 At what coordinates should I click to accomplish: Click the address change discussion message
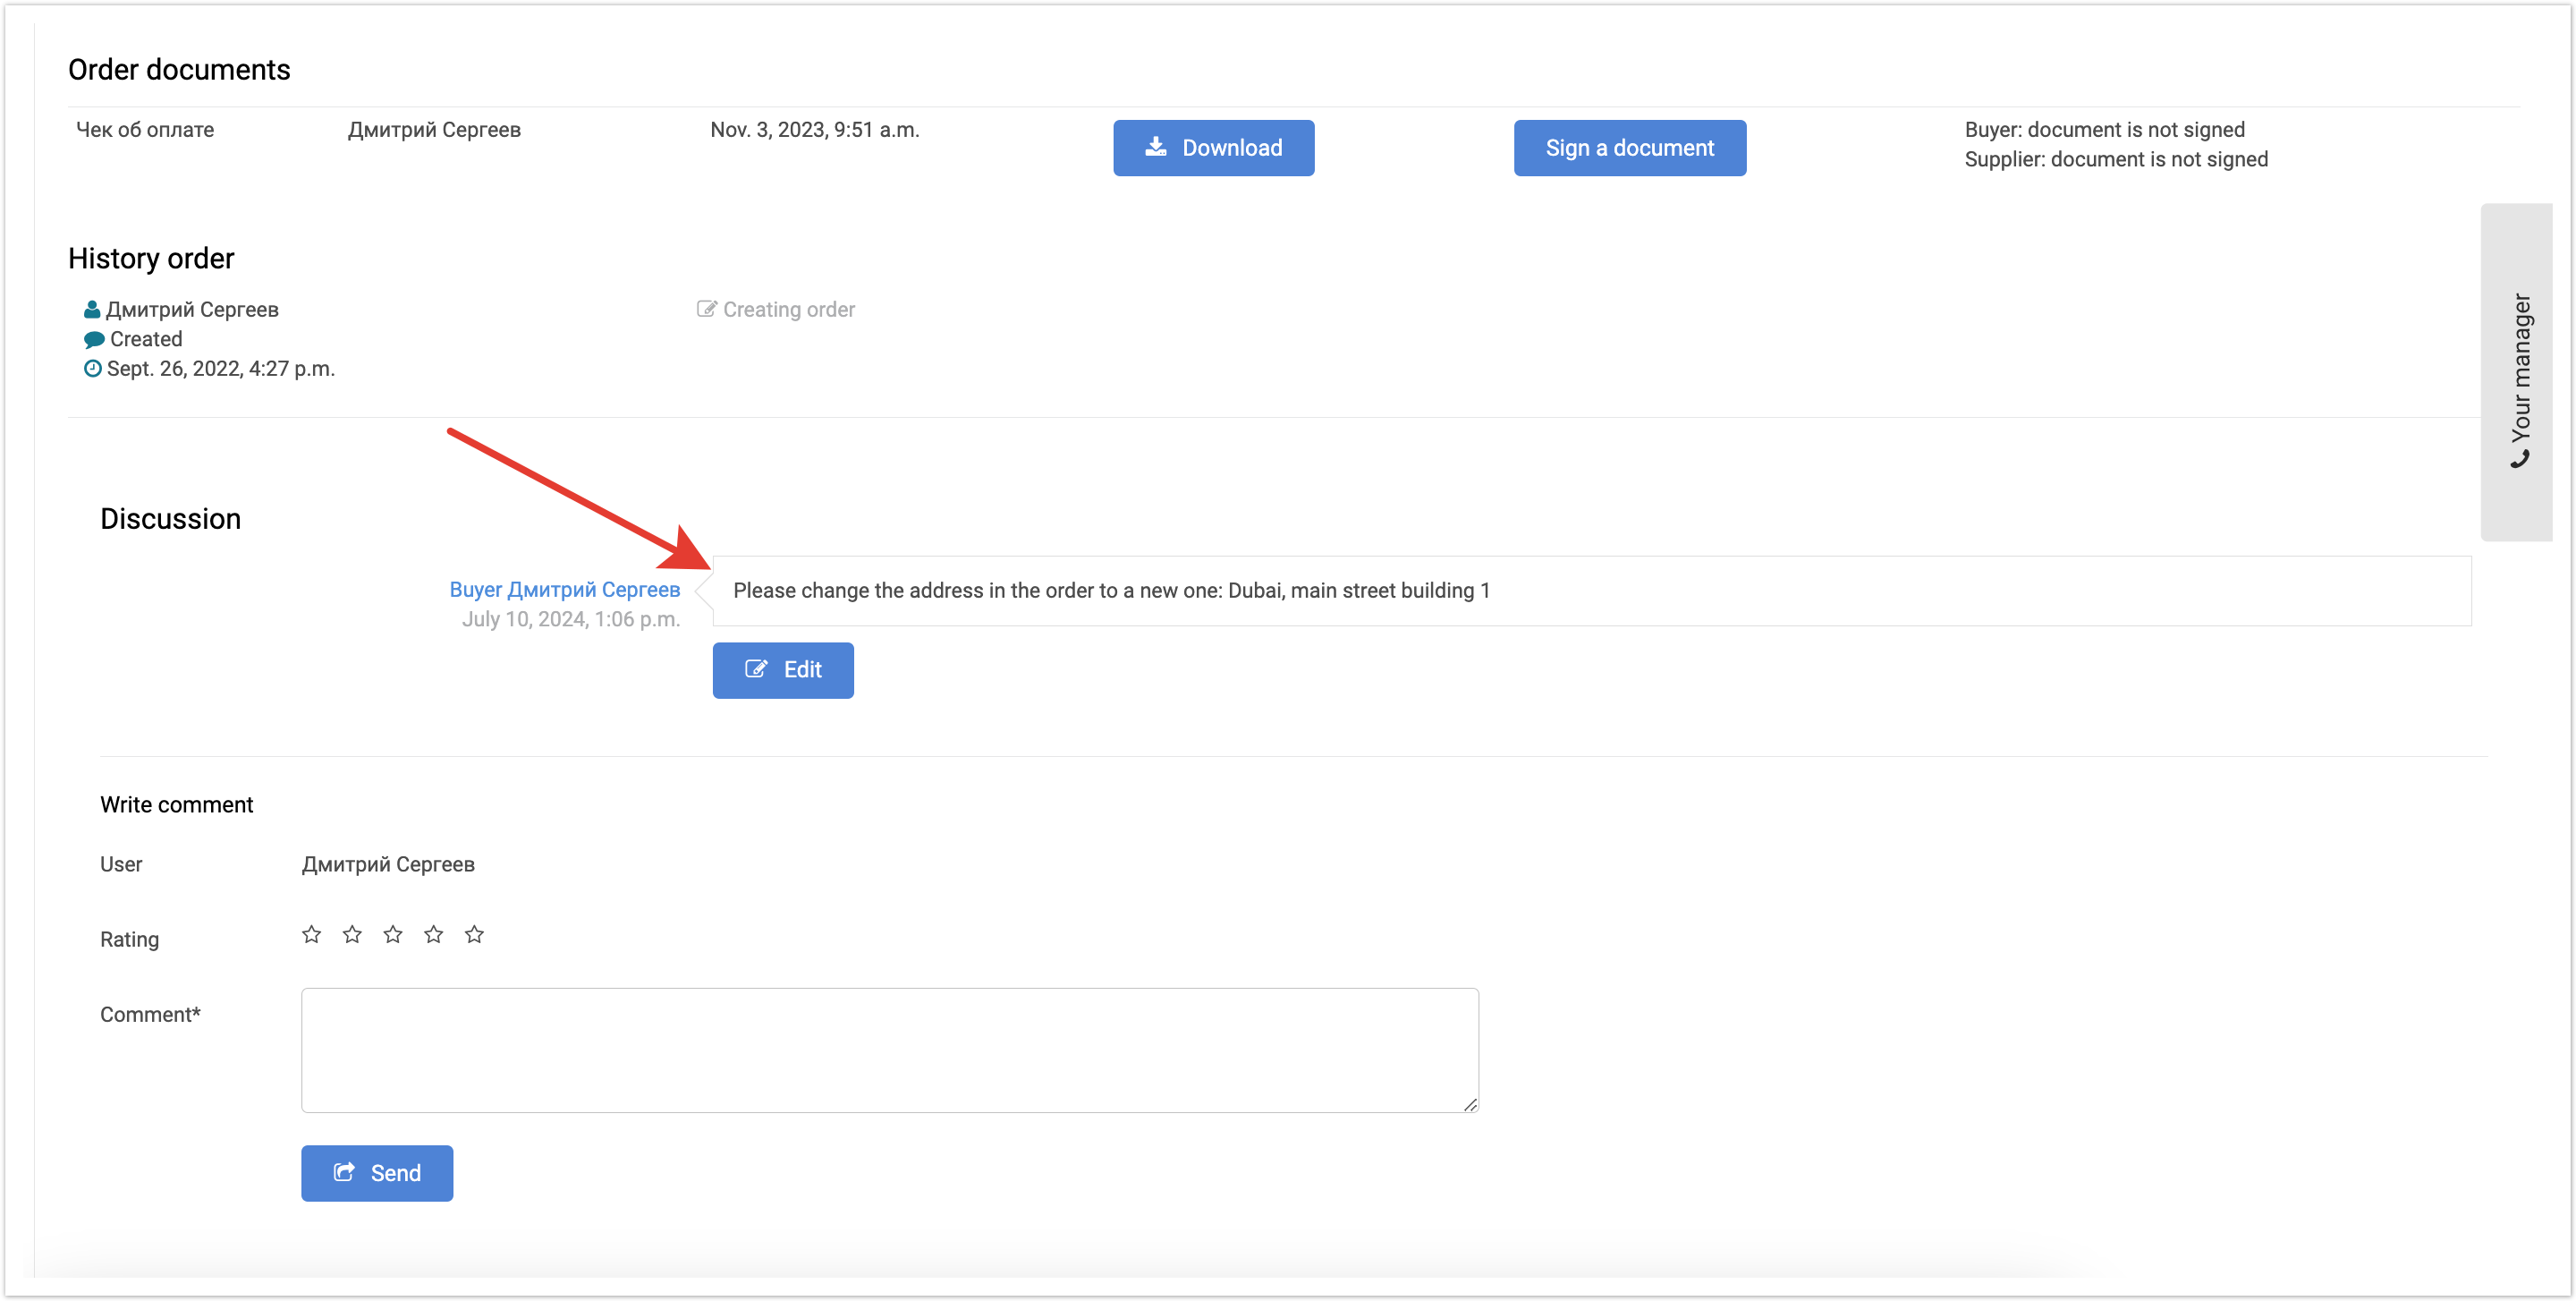point(1110,590)
